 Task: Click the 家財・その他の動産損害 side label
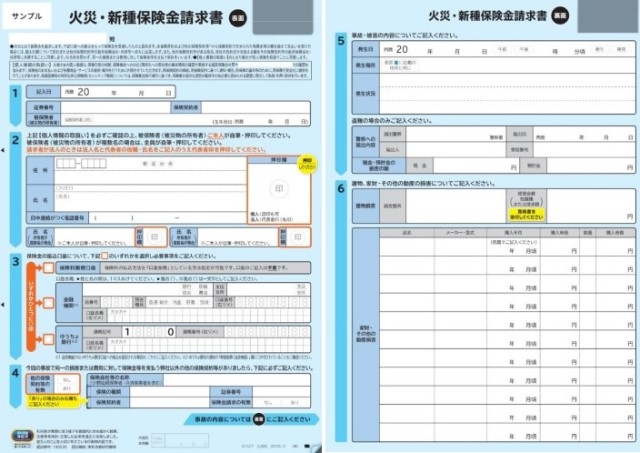click(x=366, y=334)
